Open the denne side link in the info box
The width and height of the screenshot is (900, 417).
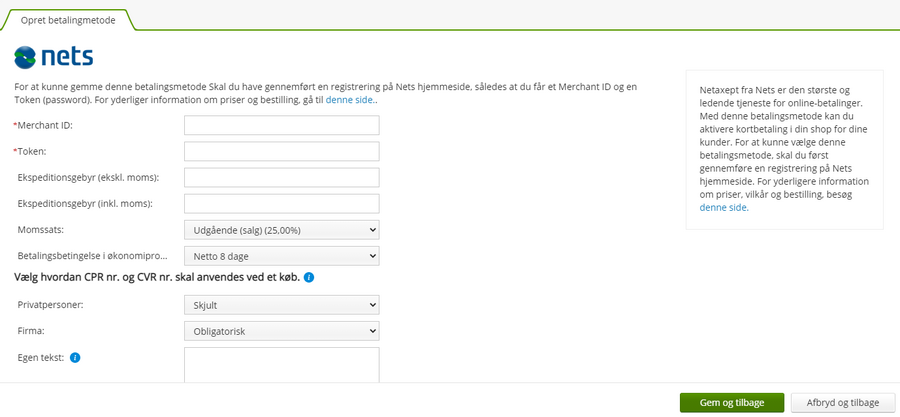tap(723, 208)
